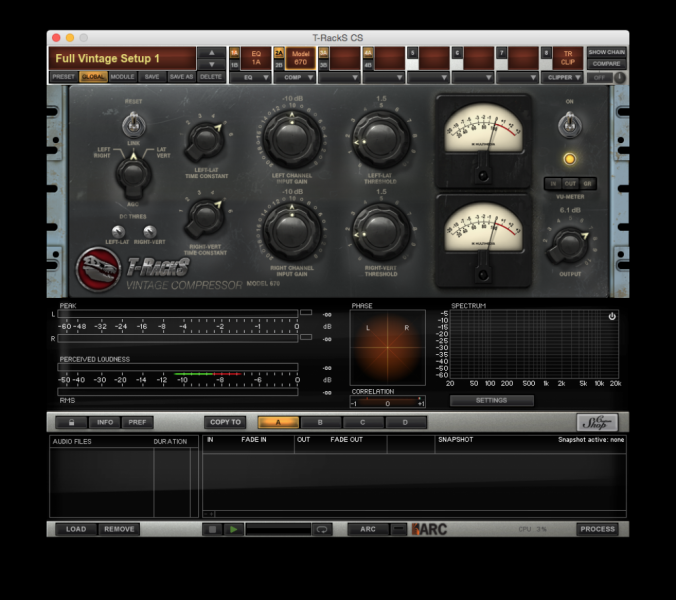Select chain slot 1B
Image resolution: width=676 pixels, height=600 pixels.
(234, 65)
